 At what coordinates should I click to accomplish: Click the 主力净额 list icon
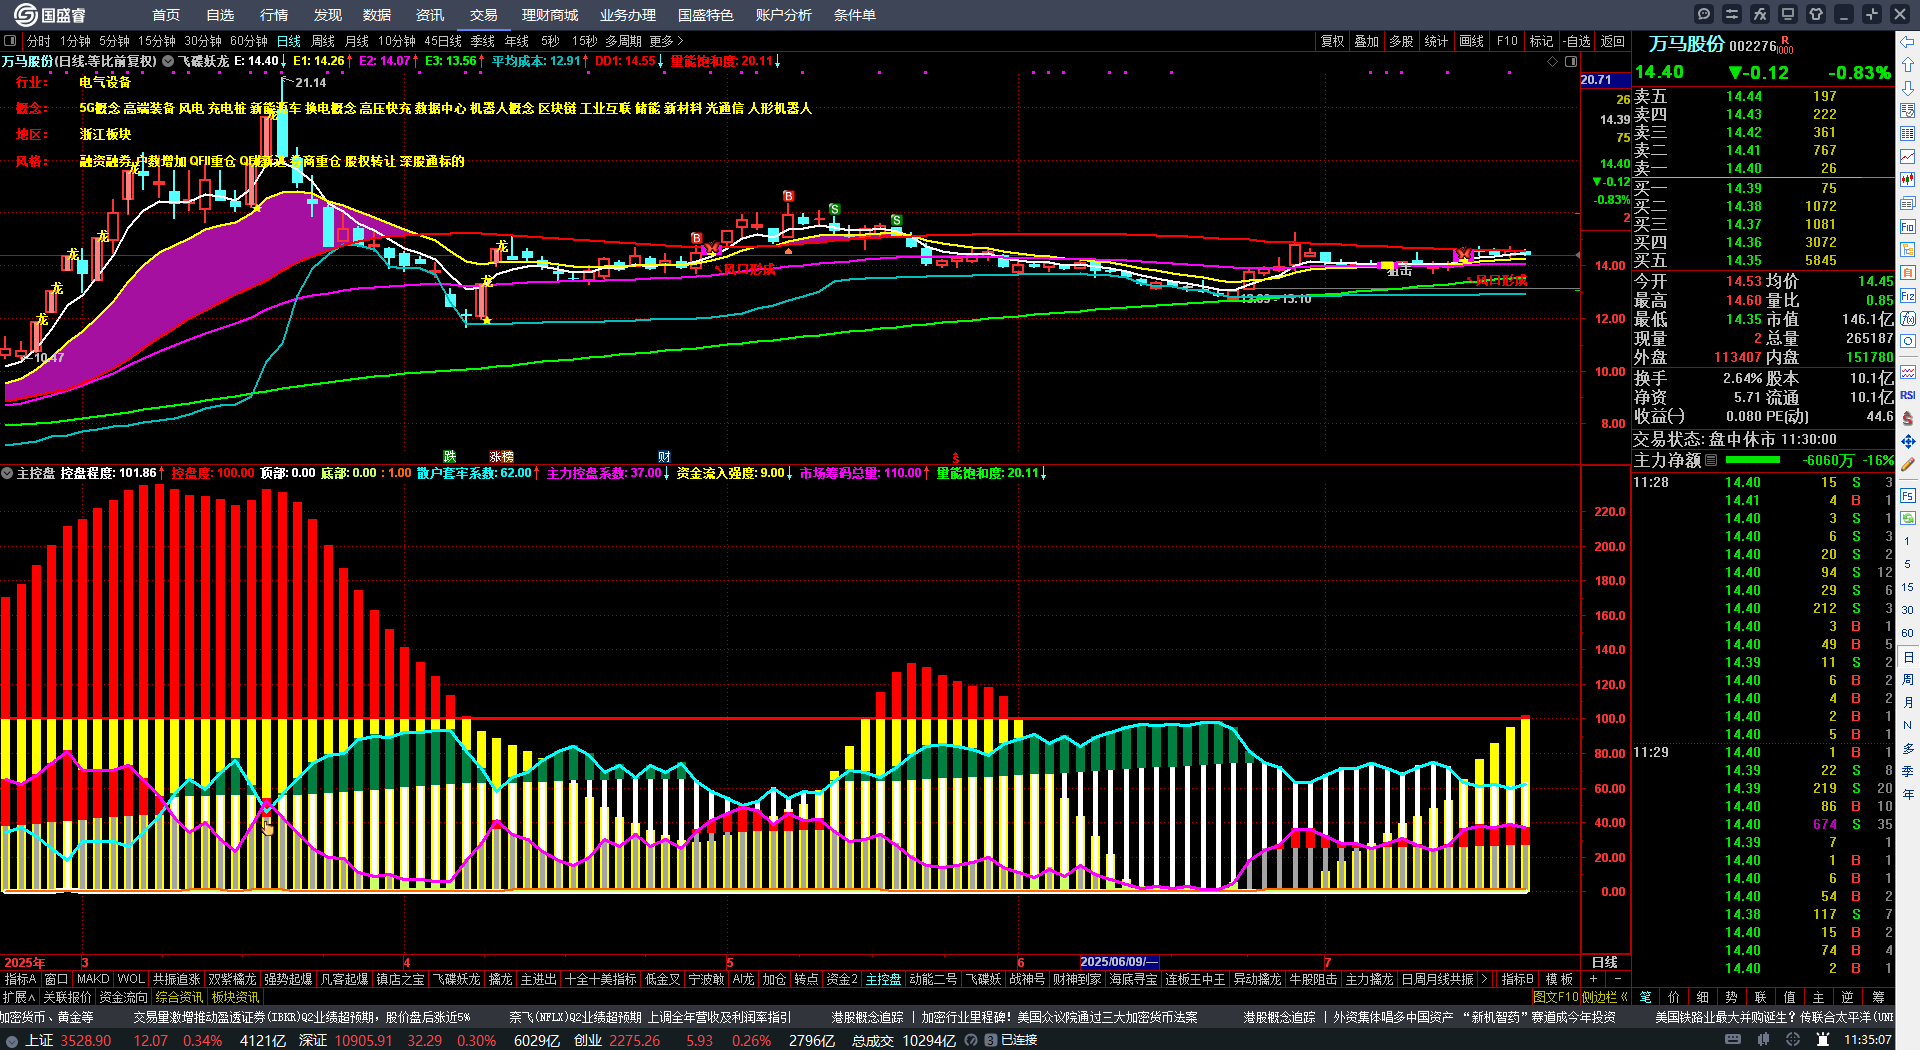coord(1711,460)
